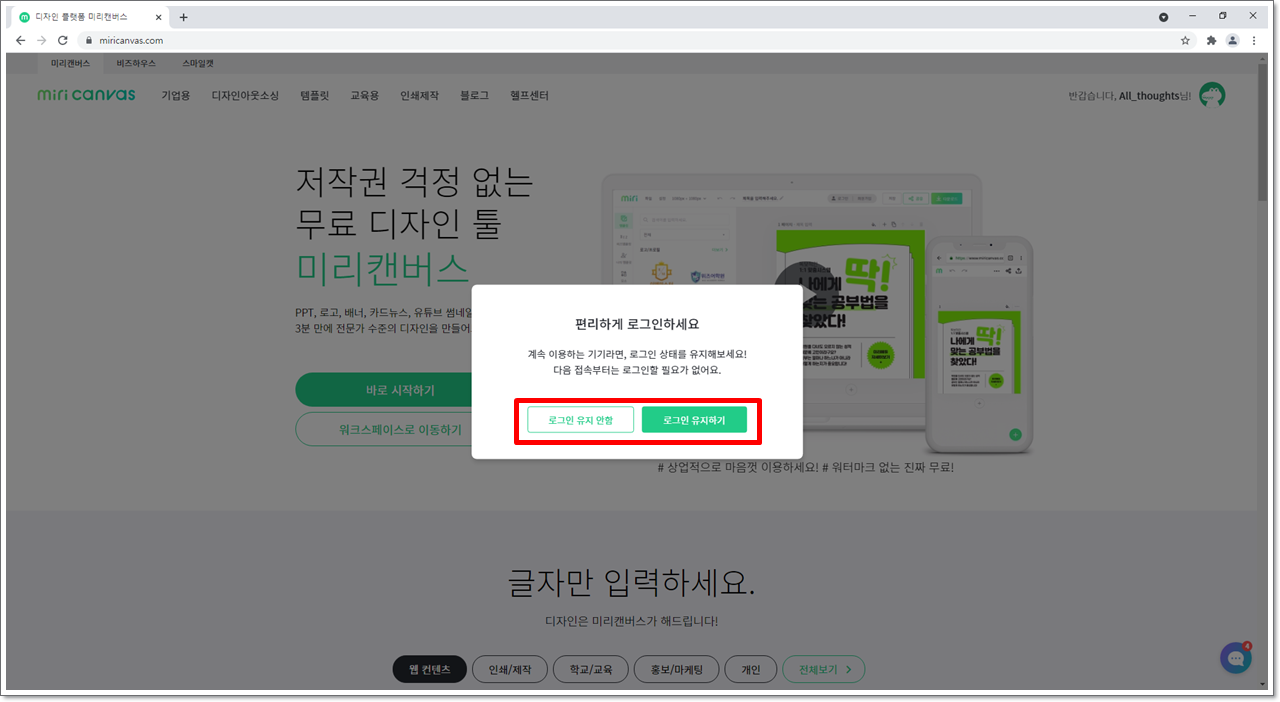Open the Chrome profile avatar icon

coord(1233,40)
